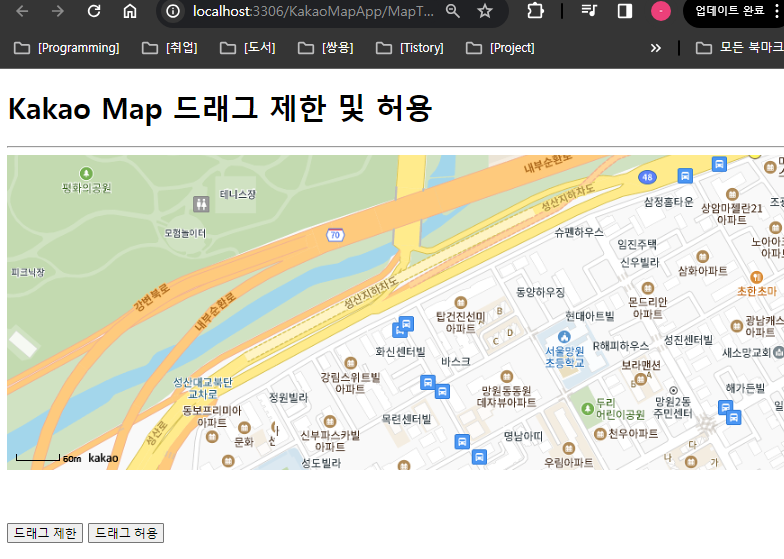Image resolution: width=784 pixels, height=559 pixels.
Task: Click the 성진센터빌 map label
Action: pyautogui.click(x=688, y=340)
